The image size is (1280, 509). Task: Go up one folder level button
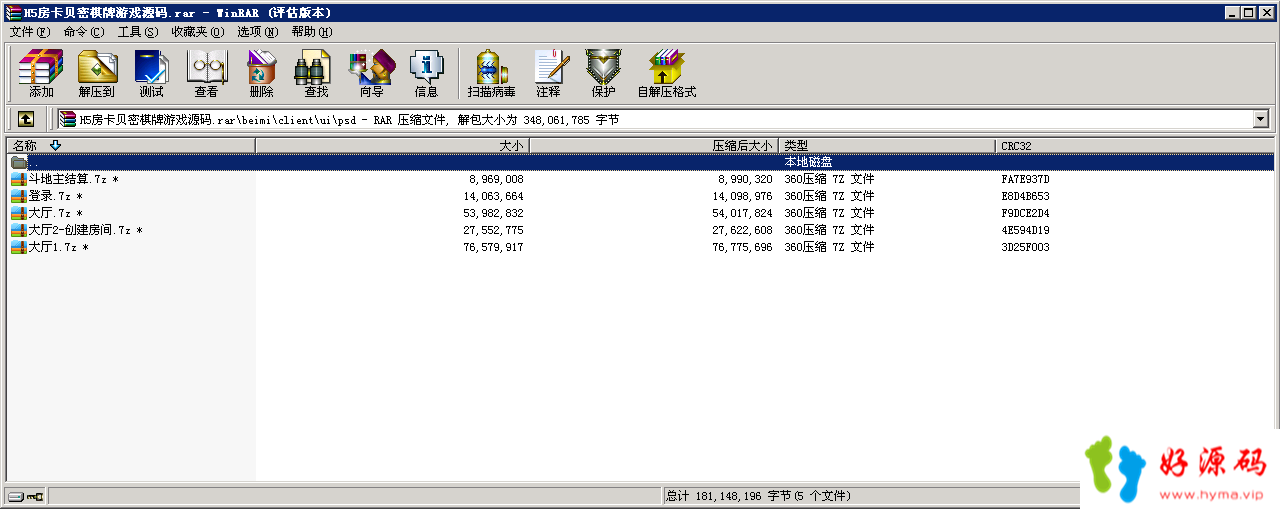pos(26,119)
